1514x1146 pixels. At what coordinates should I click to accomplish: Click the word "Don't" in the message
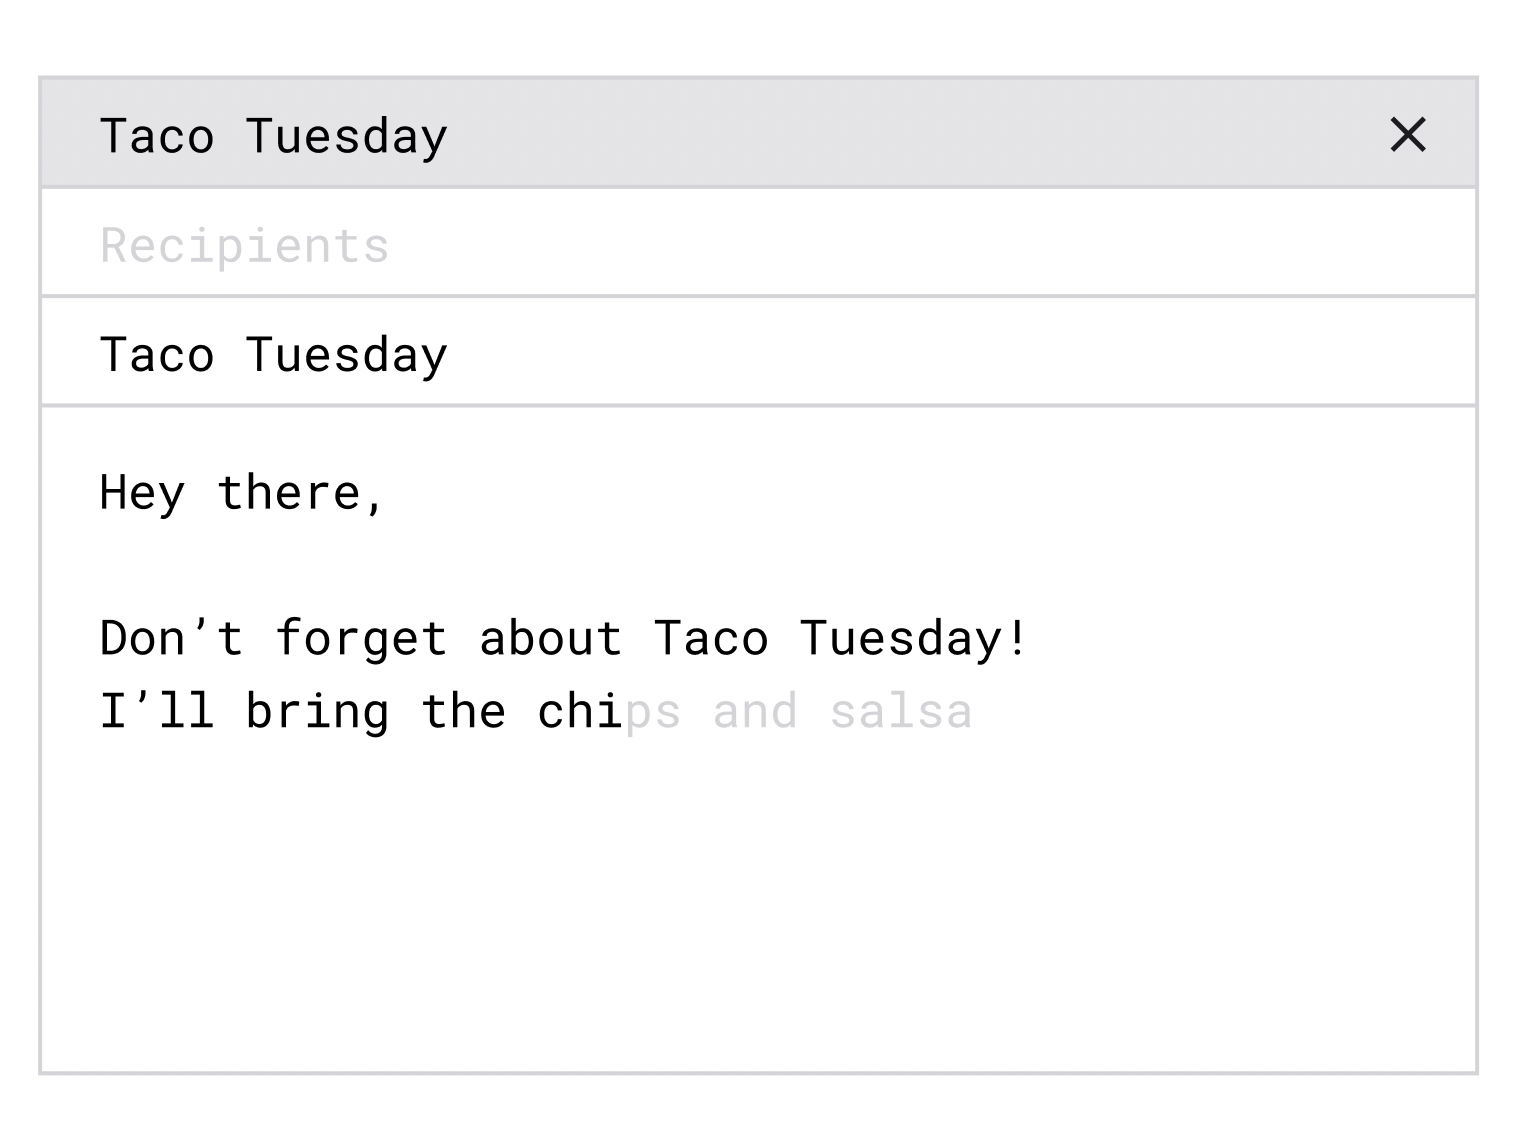click(171, 639)
